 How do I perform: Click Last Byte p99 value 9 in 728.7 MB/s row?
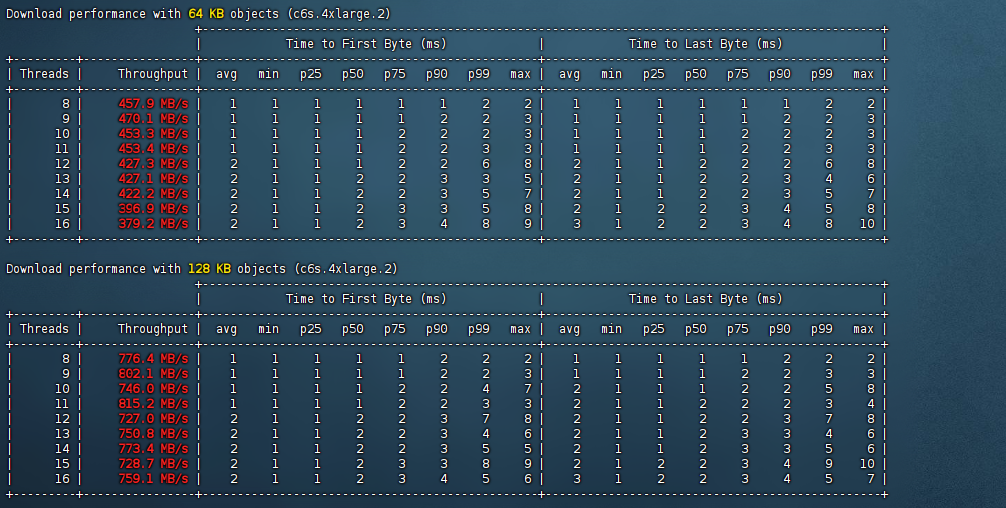[829, 463]
